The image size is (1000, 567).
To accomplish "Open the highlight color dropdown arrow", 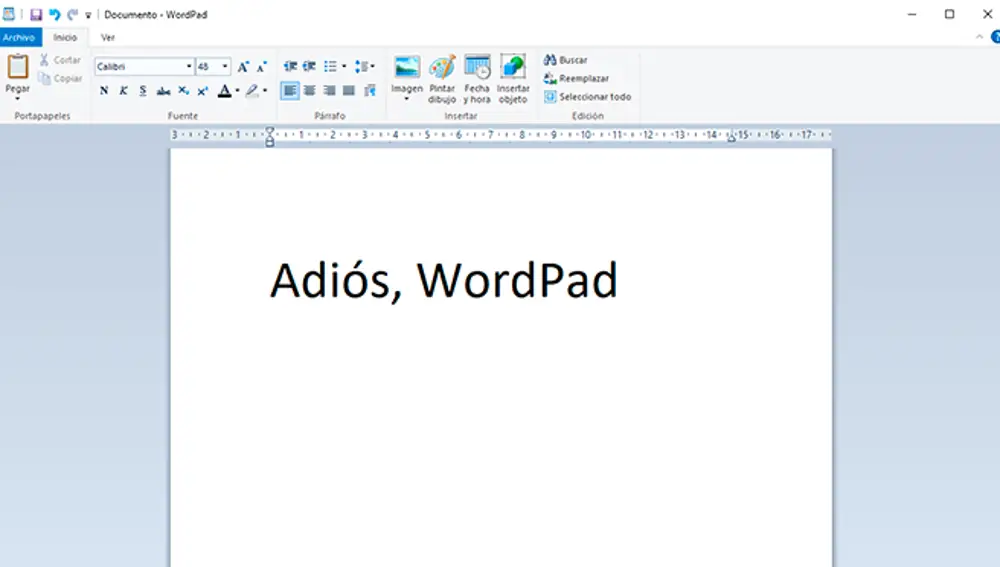I will point(265,91).
